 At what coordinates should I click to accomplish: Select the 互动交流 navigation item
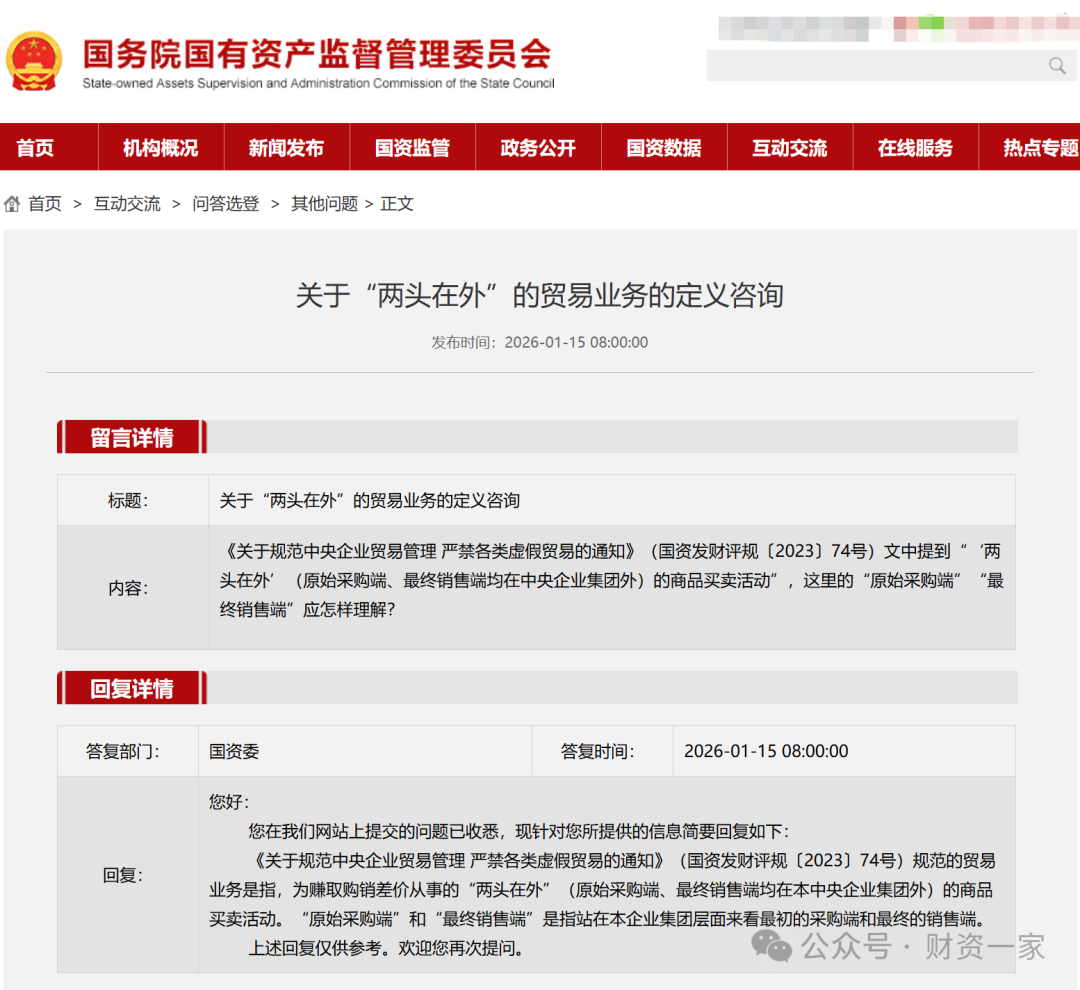tap(790, 147)
